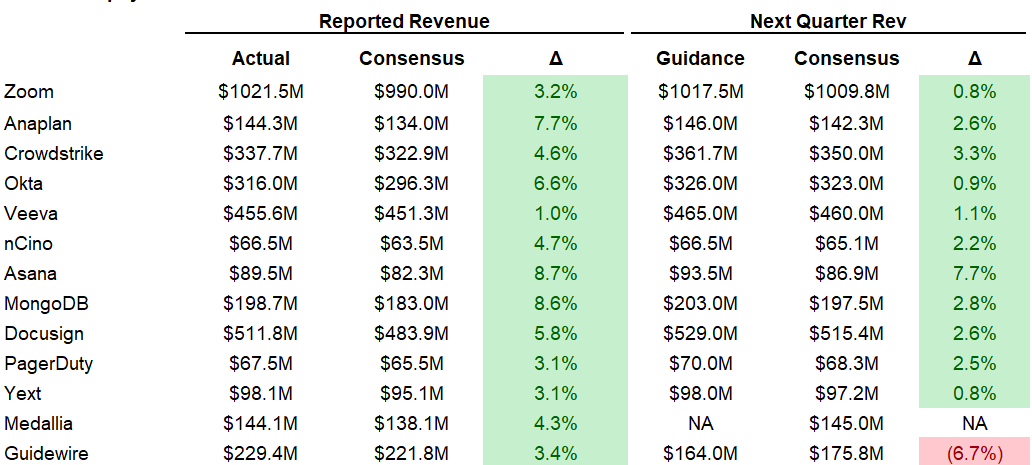The width and height of the screenshot is (1032, 465).
Task: Click Medallia's actual revenue $144.1M
Action: pyautogui.click(x=261, y=424)
